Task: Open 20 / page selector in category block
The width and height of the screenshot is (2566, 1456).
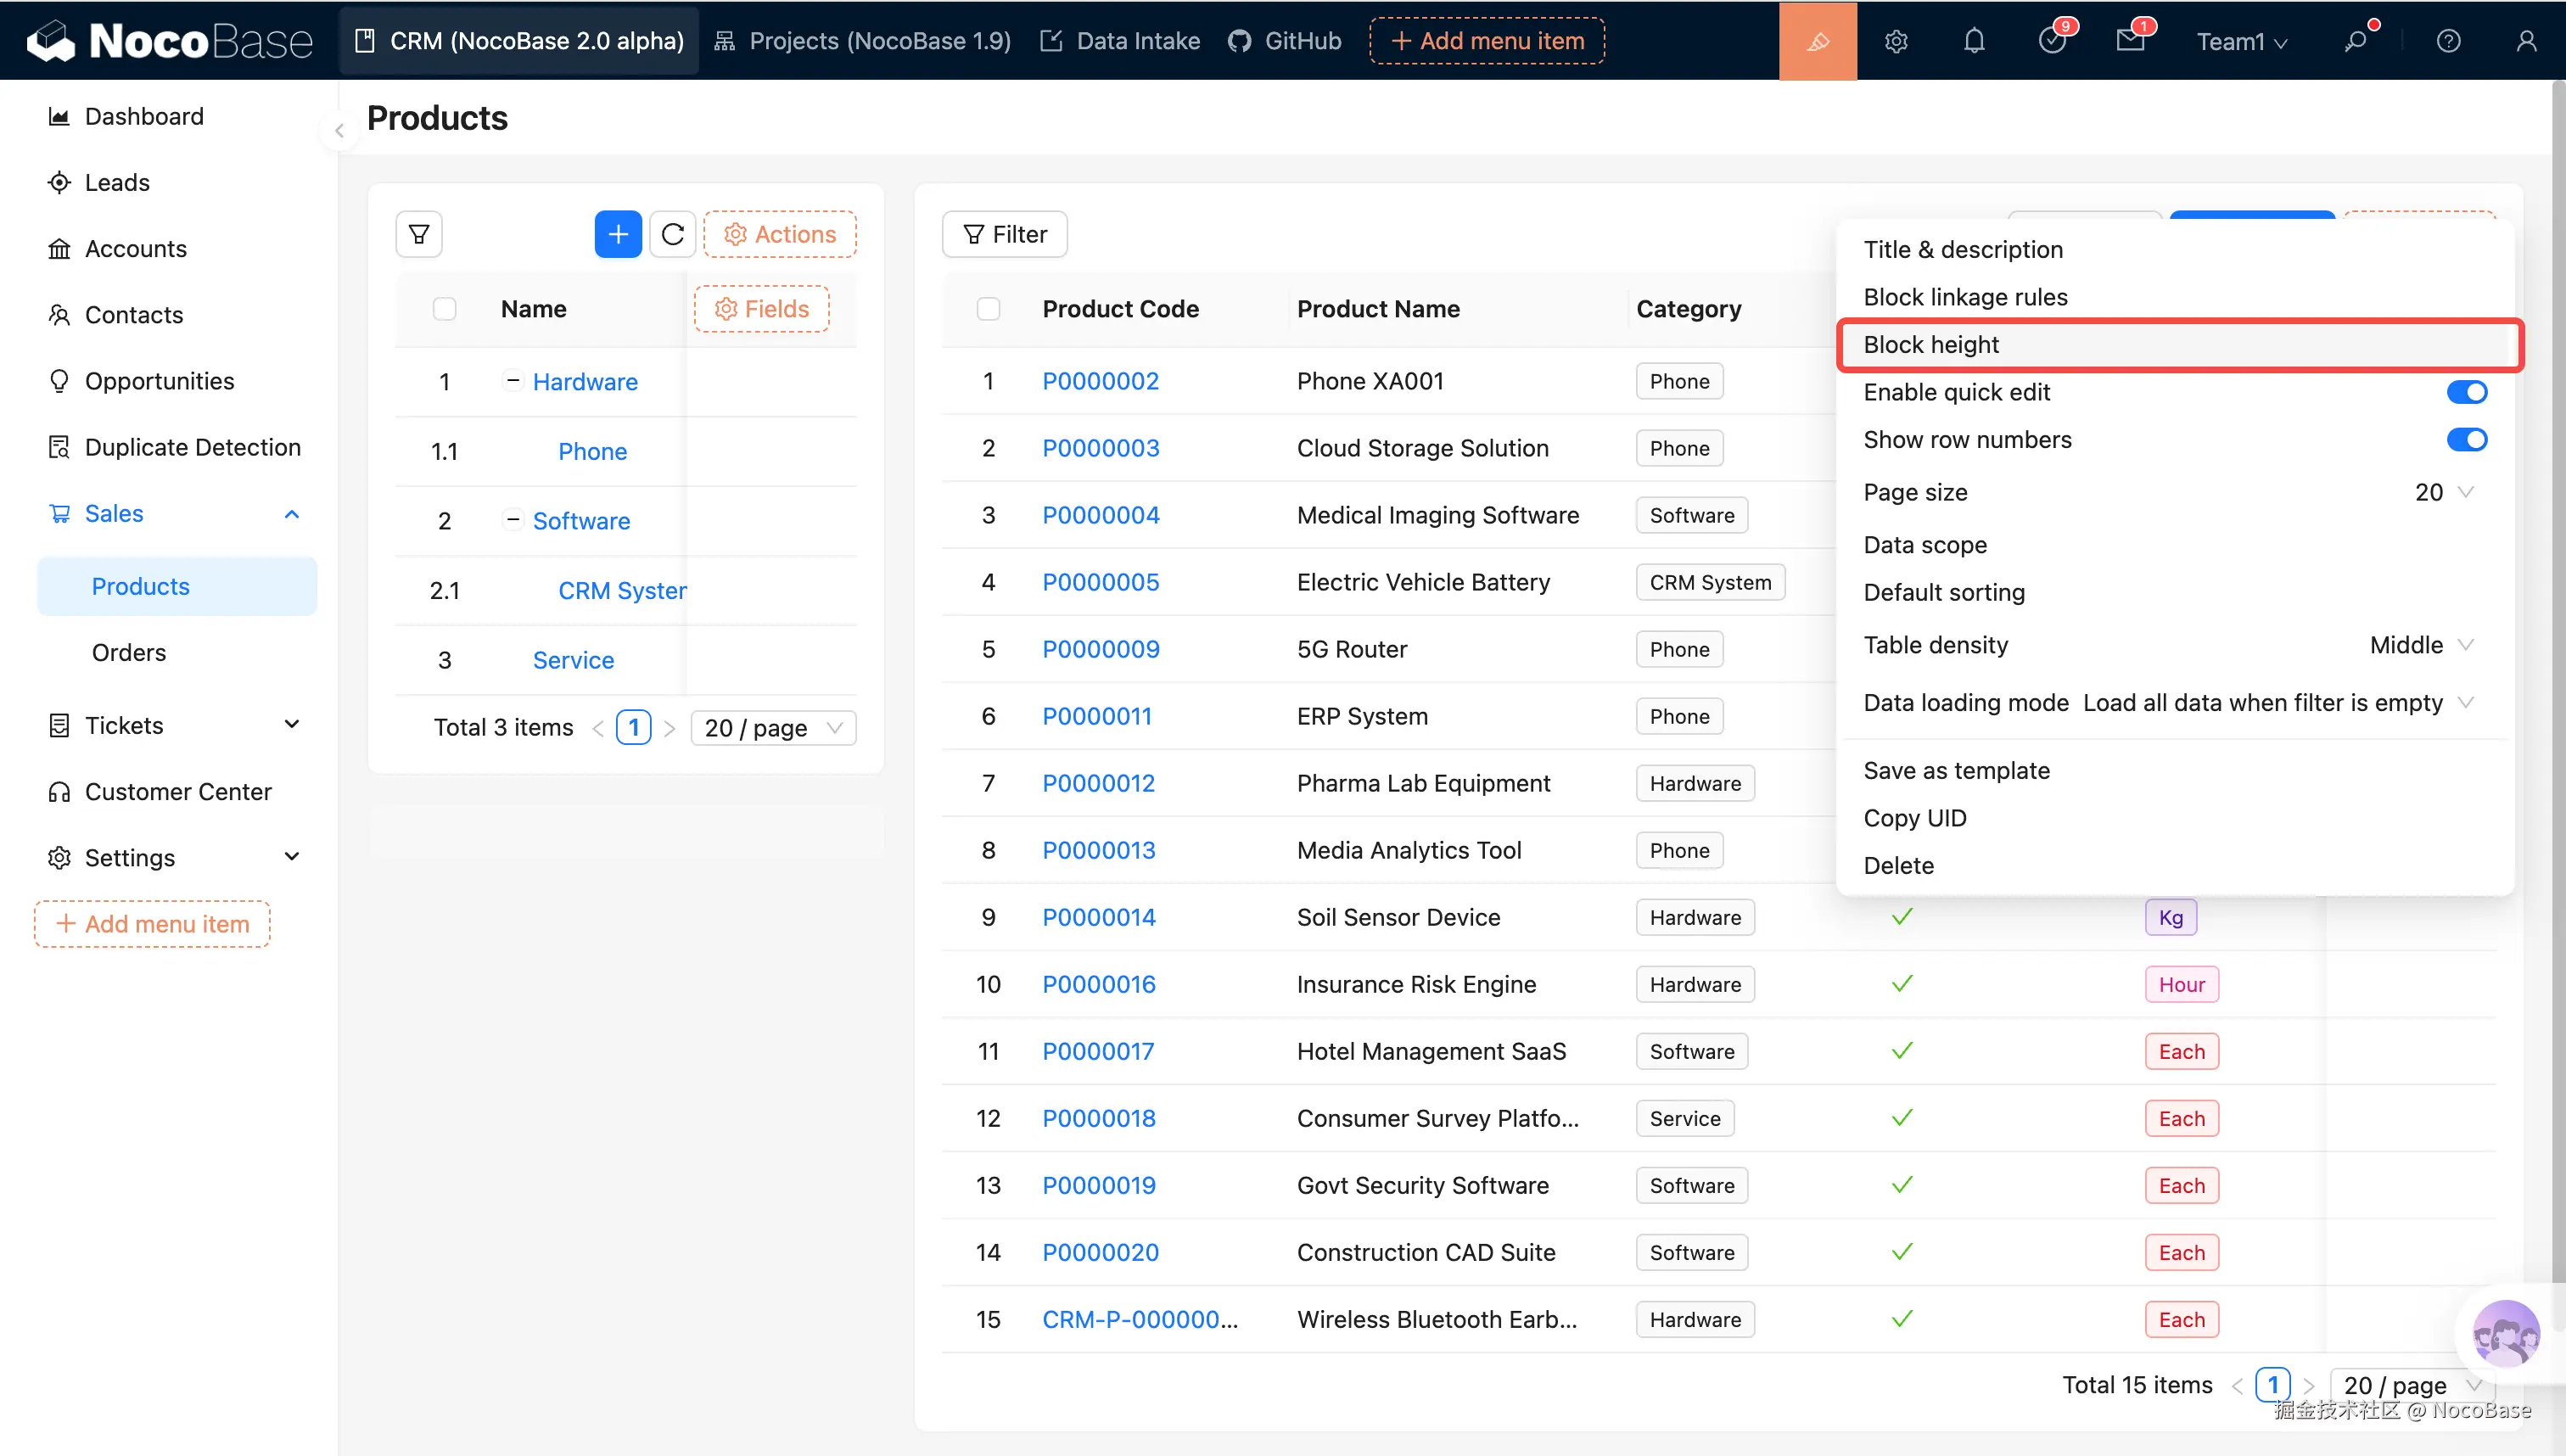Action: pyautogui.click(x=774, y=728)
